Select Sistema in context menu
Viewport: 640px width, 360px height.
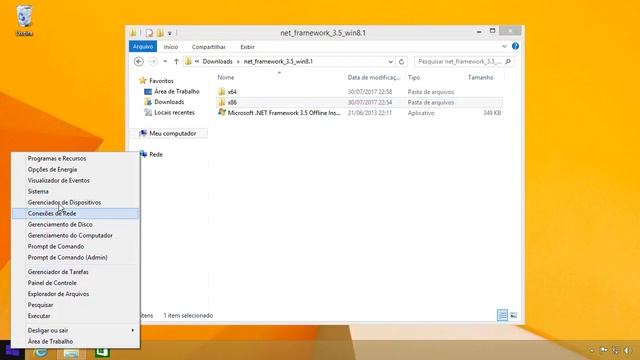[76, 191]
